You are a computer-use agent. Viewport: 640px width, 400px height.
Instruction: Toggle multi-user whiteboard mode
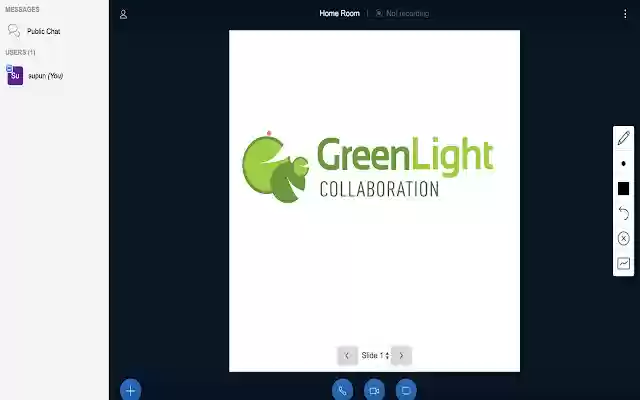coord(623,263)
